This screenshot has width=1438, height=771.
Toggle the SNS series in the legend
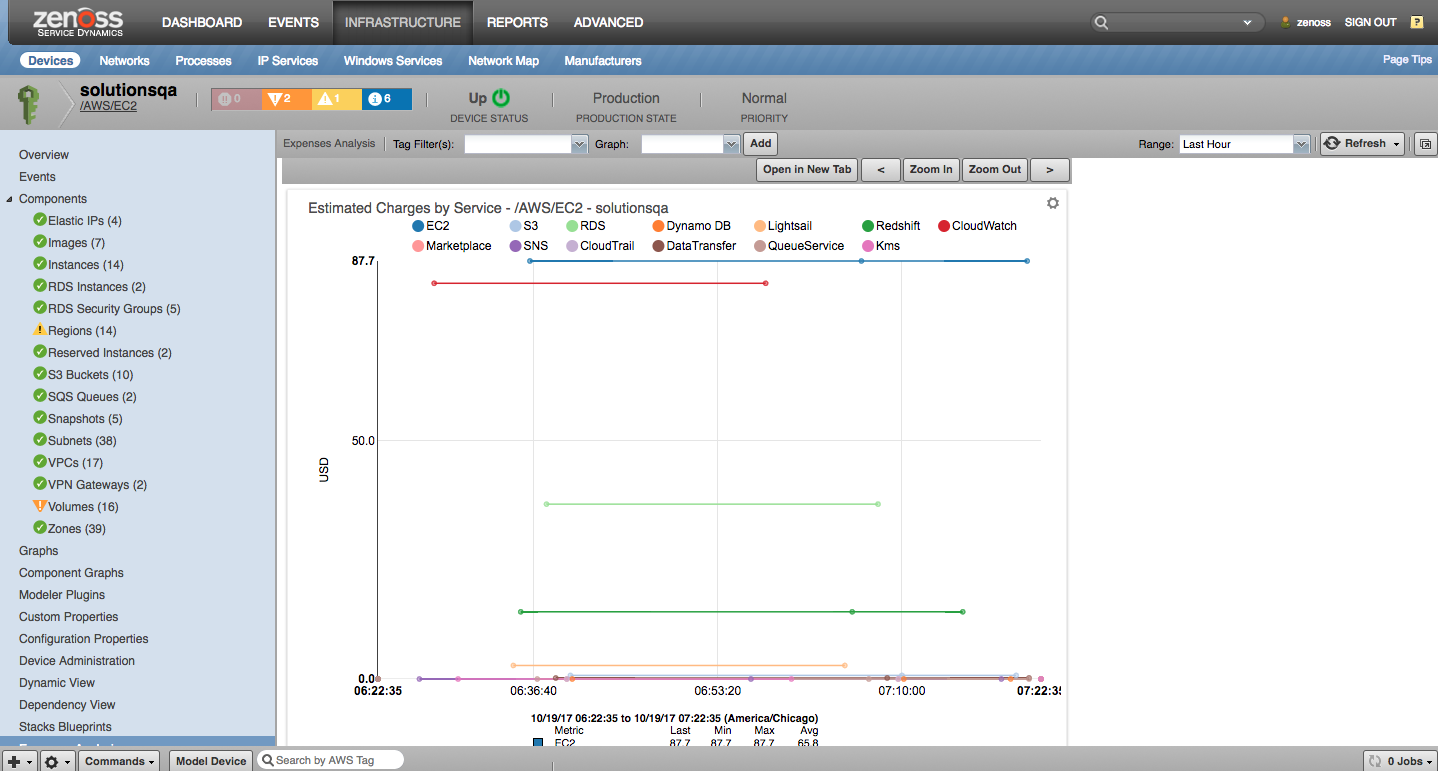pyautogui.click(x=528, y=246)
